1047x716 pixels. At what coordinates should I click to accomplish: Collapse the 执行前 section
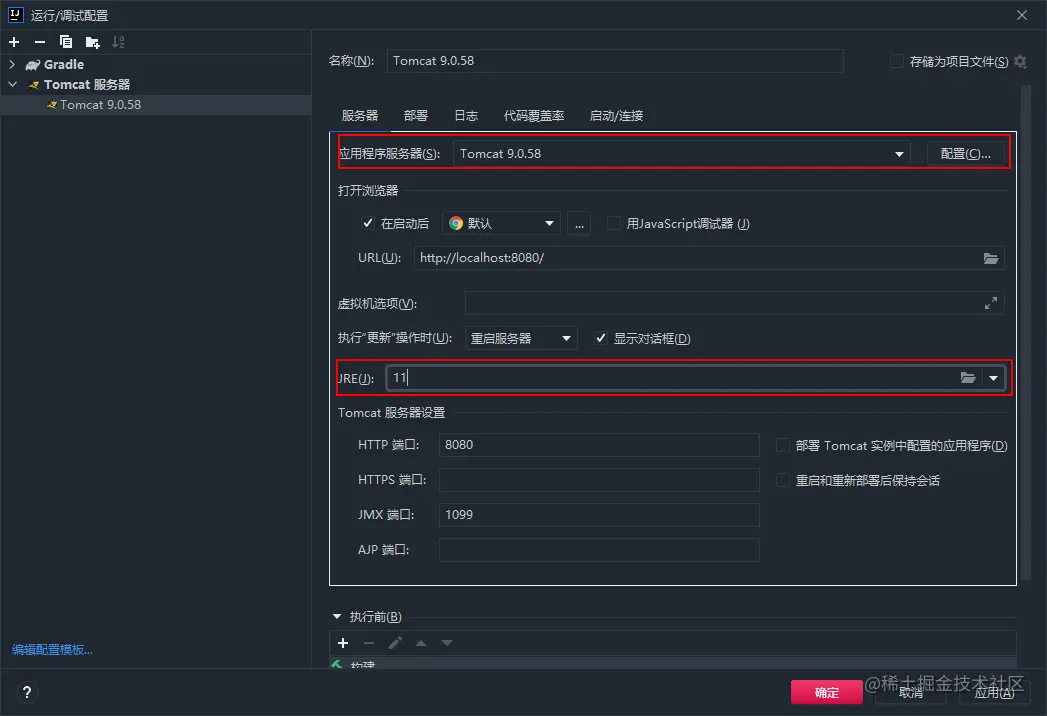pyautogui.click(x=337, y=616)
